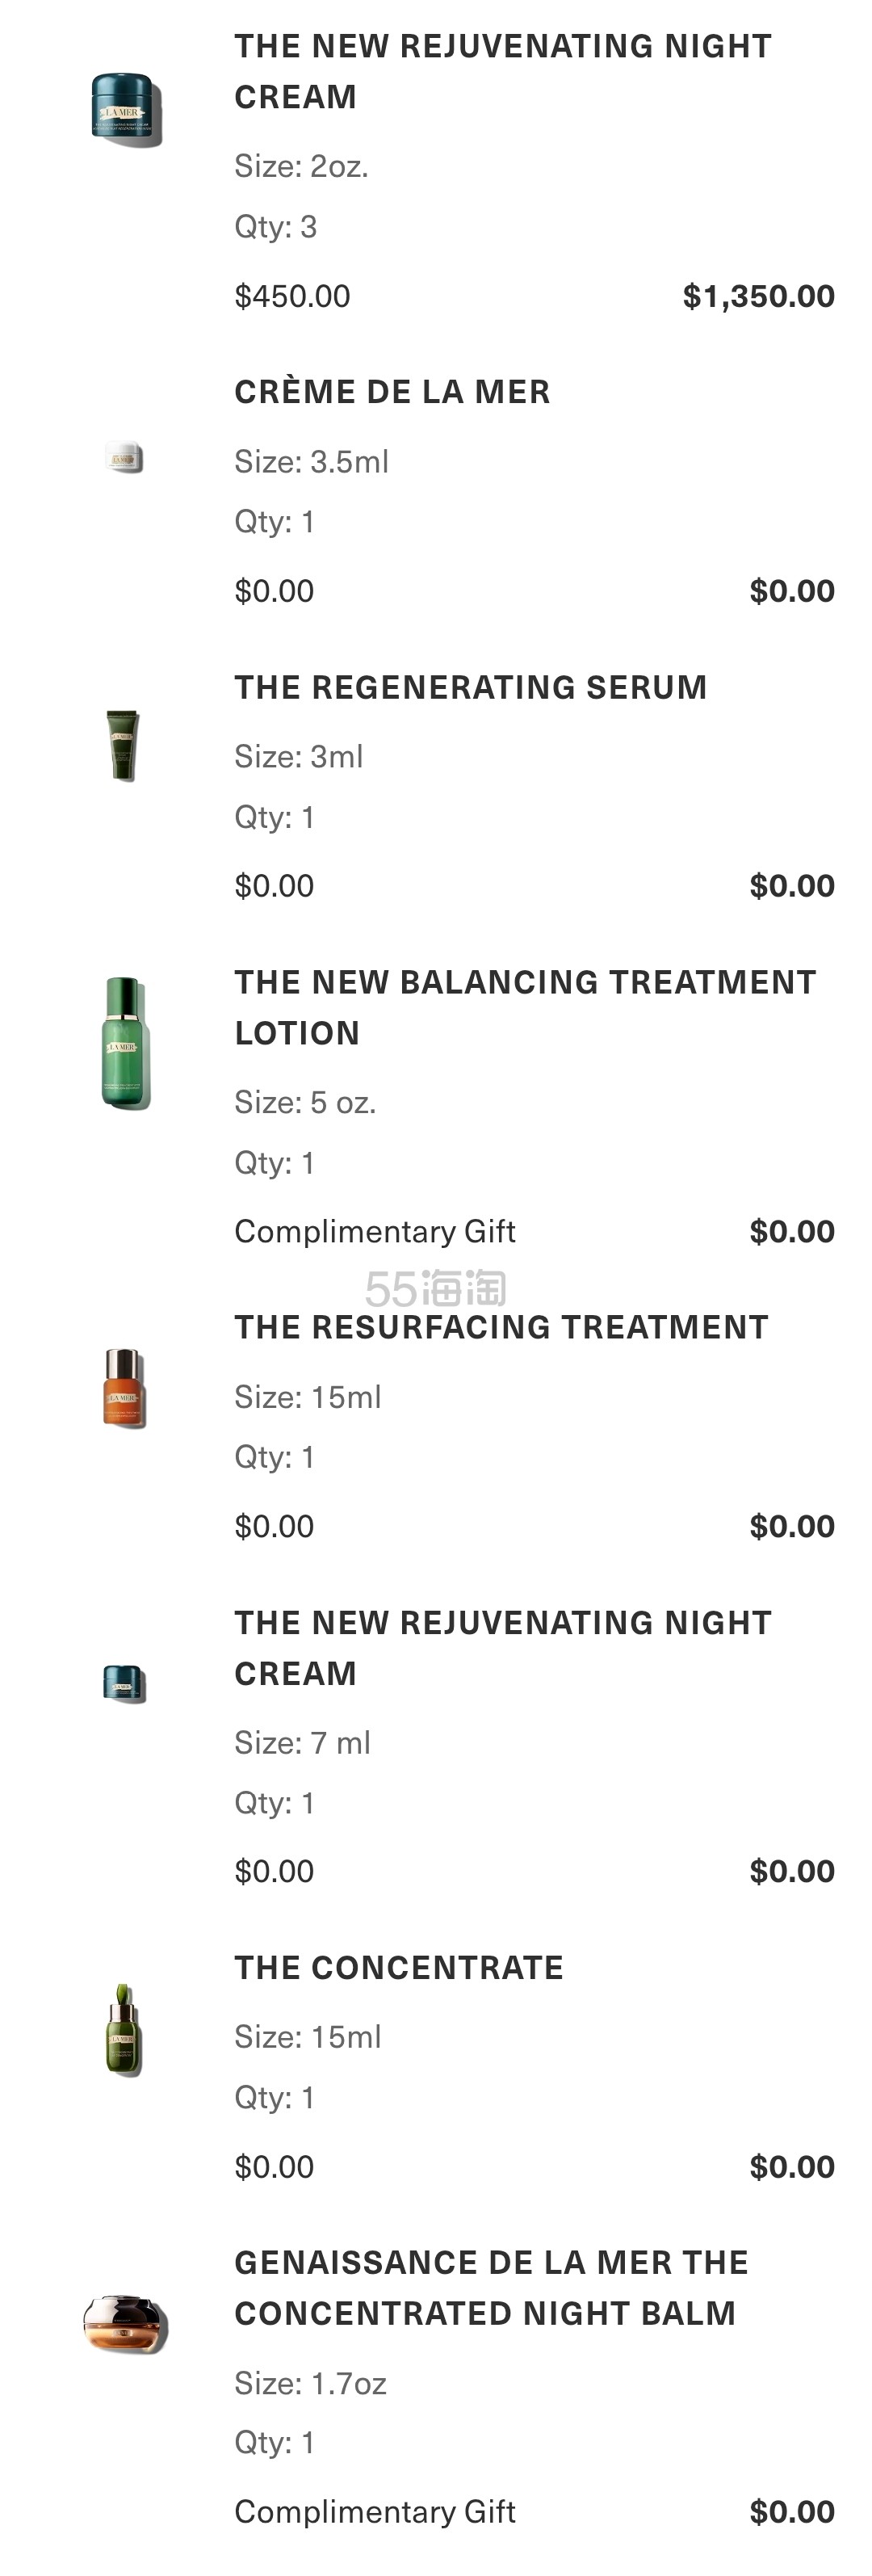The height and width of the screenshot is (2576, 872).
Task: Click The Concentrate dropper bottle image
Action: (x=124, y=2031)
